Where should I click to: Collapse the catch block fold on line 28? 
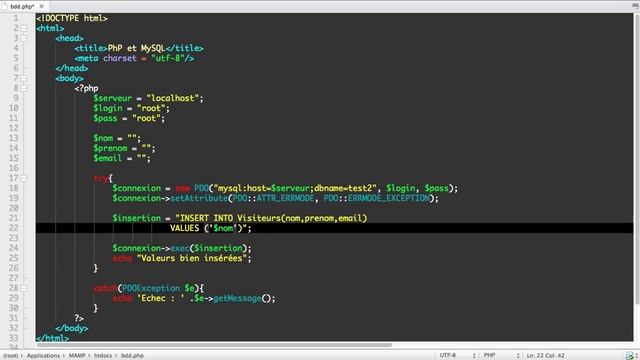(24, 288)
